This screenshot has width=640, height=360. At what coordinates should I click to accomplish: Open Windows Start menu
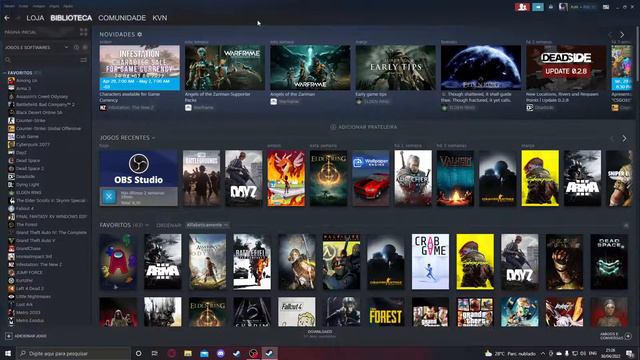click(8, 353)
